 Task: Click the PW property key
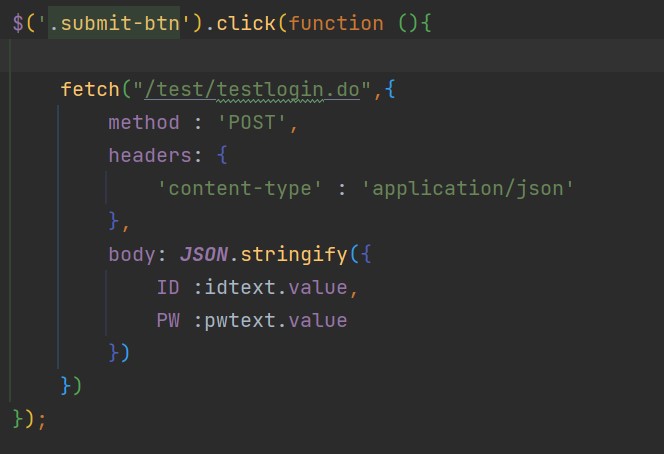(168, 321)
